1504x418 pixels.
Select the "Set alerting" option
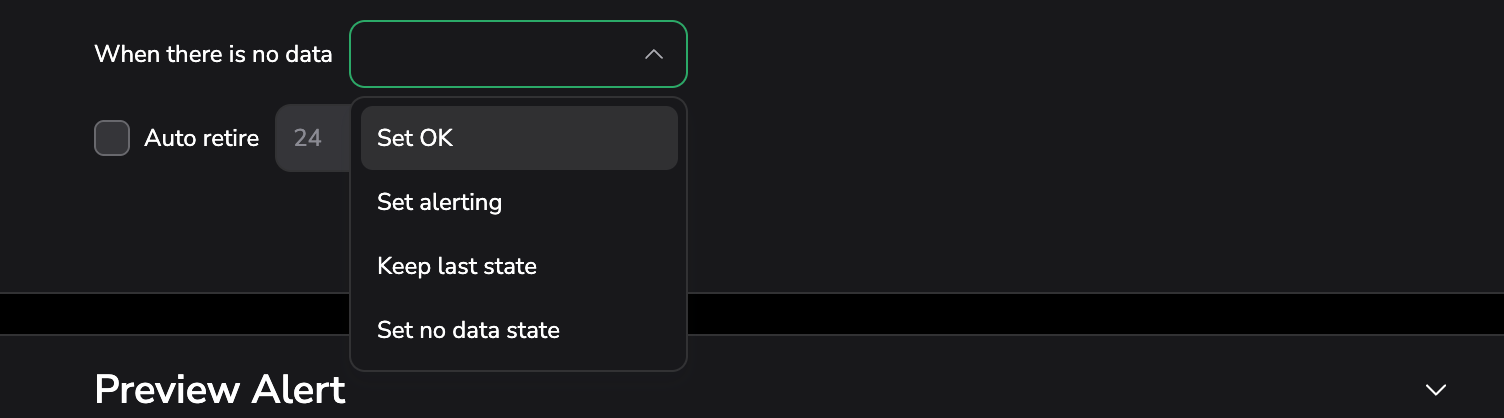pyautogui.click(x=518, y=202)
